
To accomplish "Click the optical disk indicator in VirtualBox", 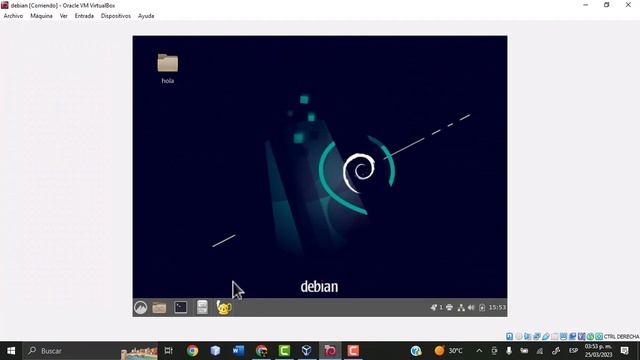I will pos(518,336).
